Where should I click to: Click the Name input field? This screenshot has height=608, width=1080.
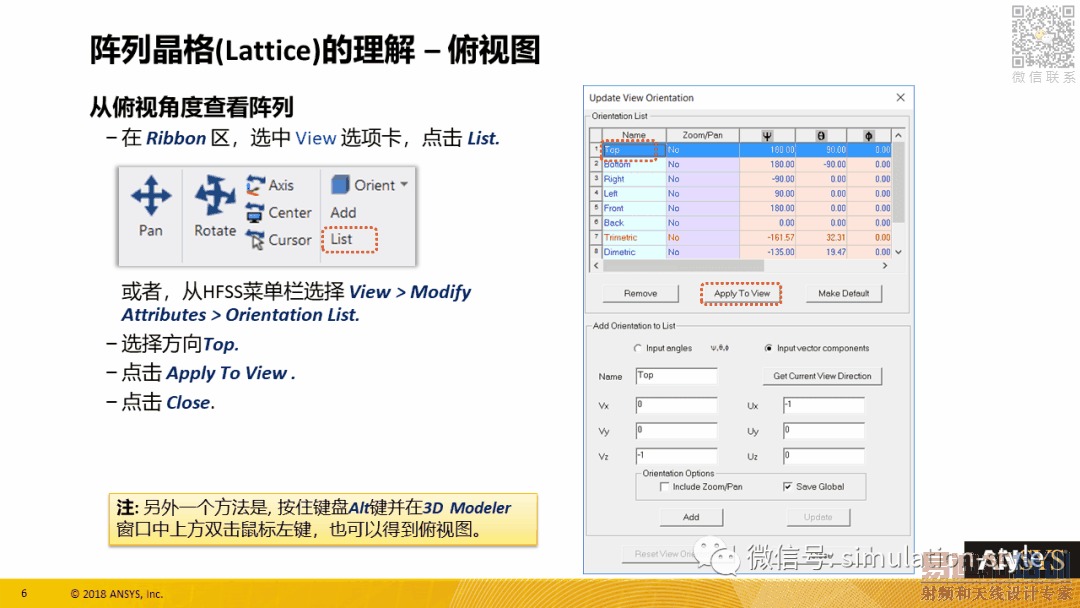click(676, 376)
